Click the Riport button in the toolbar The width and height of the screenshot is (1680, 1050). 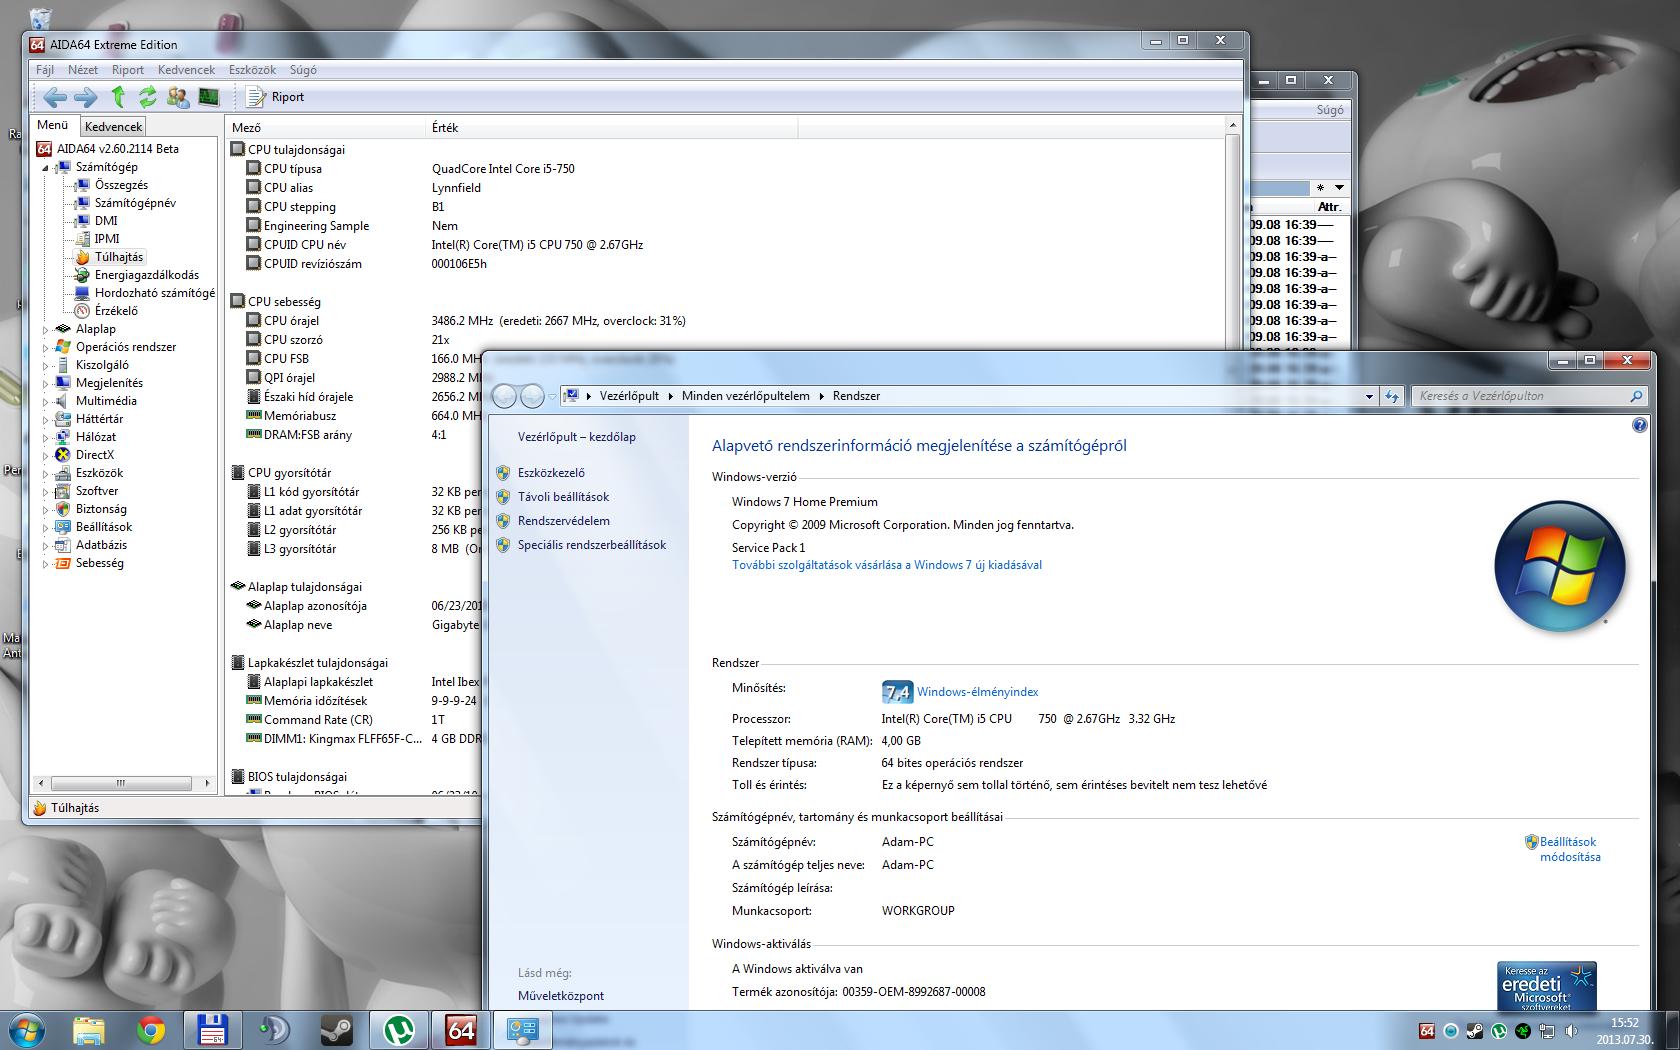pyautogui.click(x=275, y=97)
